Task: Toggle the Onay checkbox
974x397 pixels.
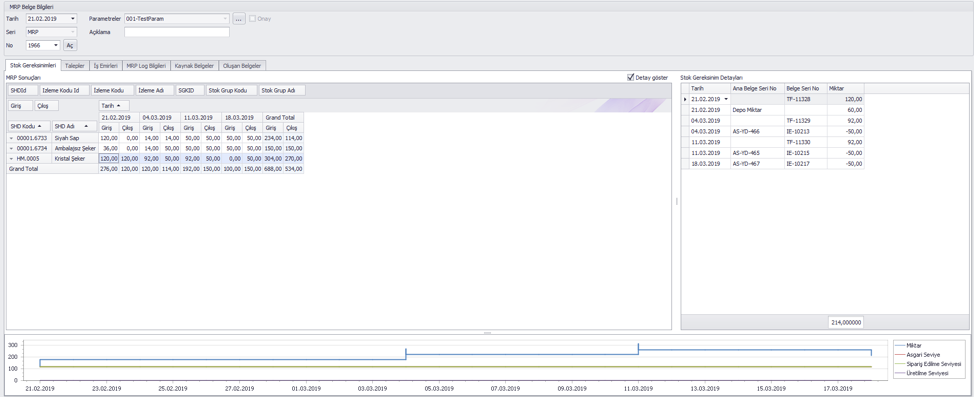Action: 252,19
